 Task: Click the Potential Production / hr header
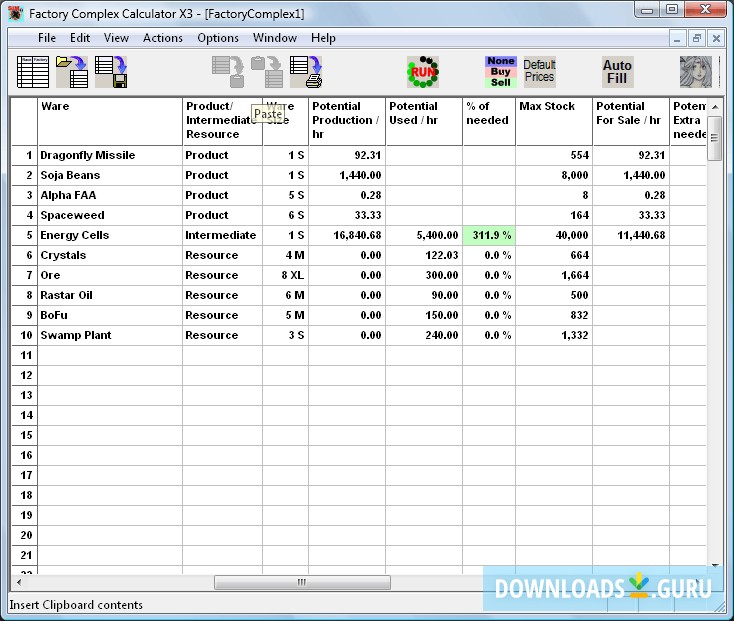coord(347,121)
